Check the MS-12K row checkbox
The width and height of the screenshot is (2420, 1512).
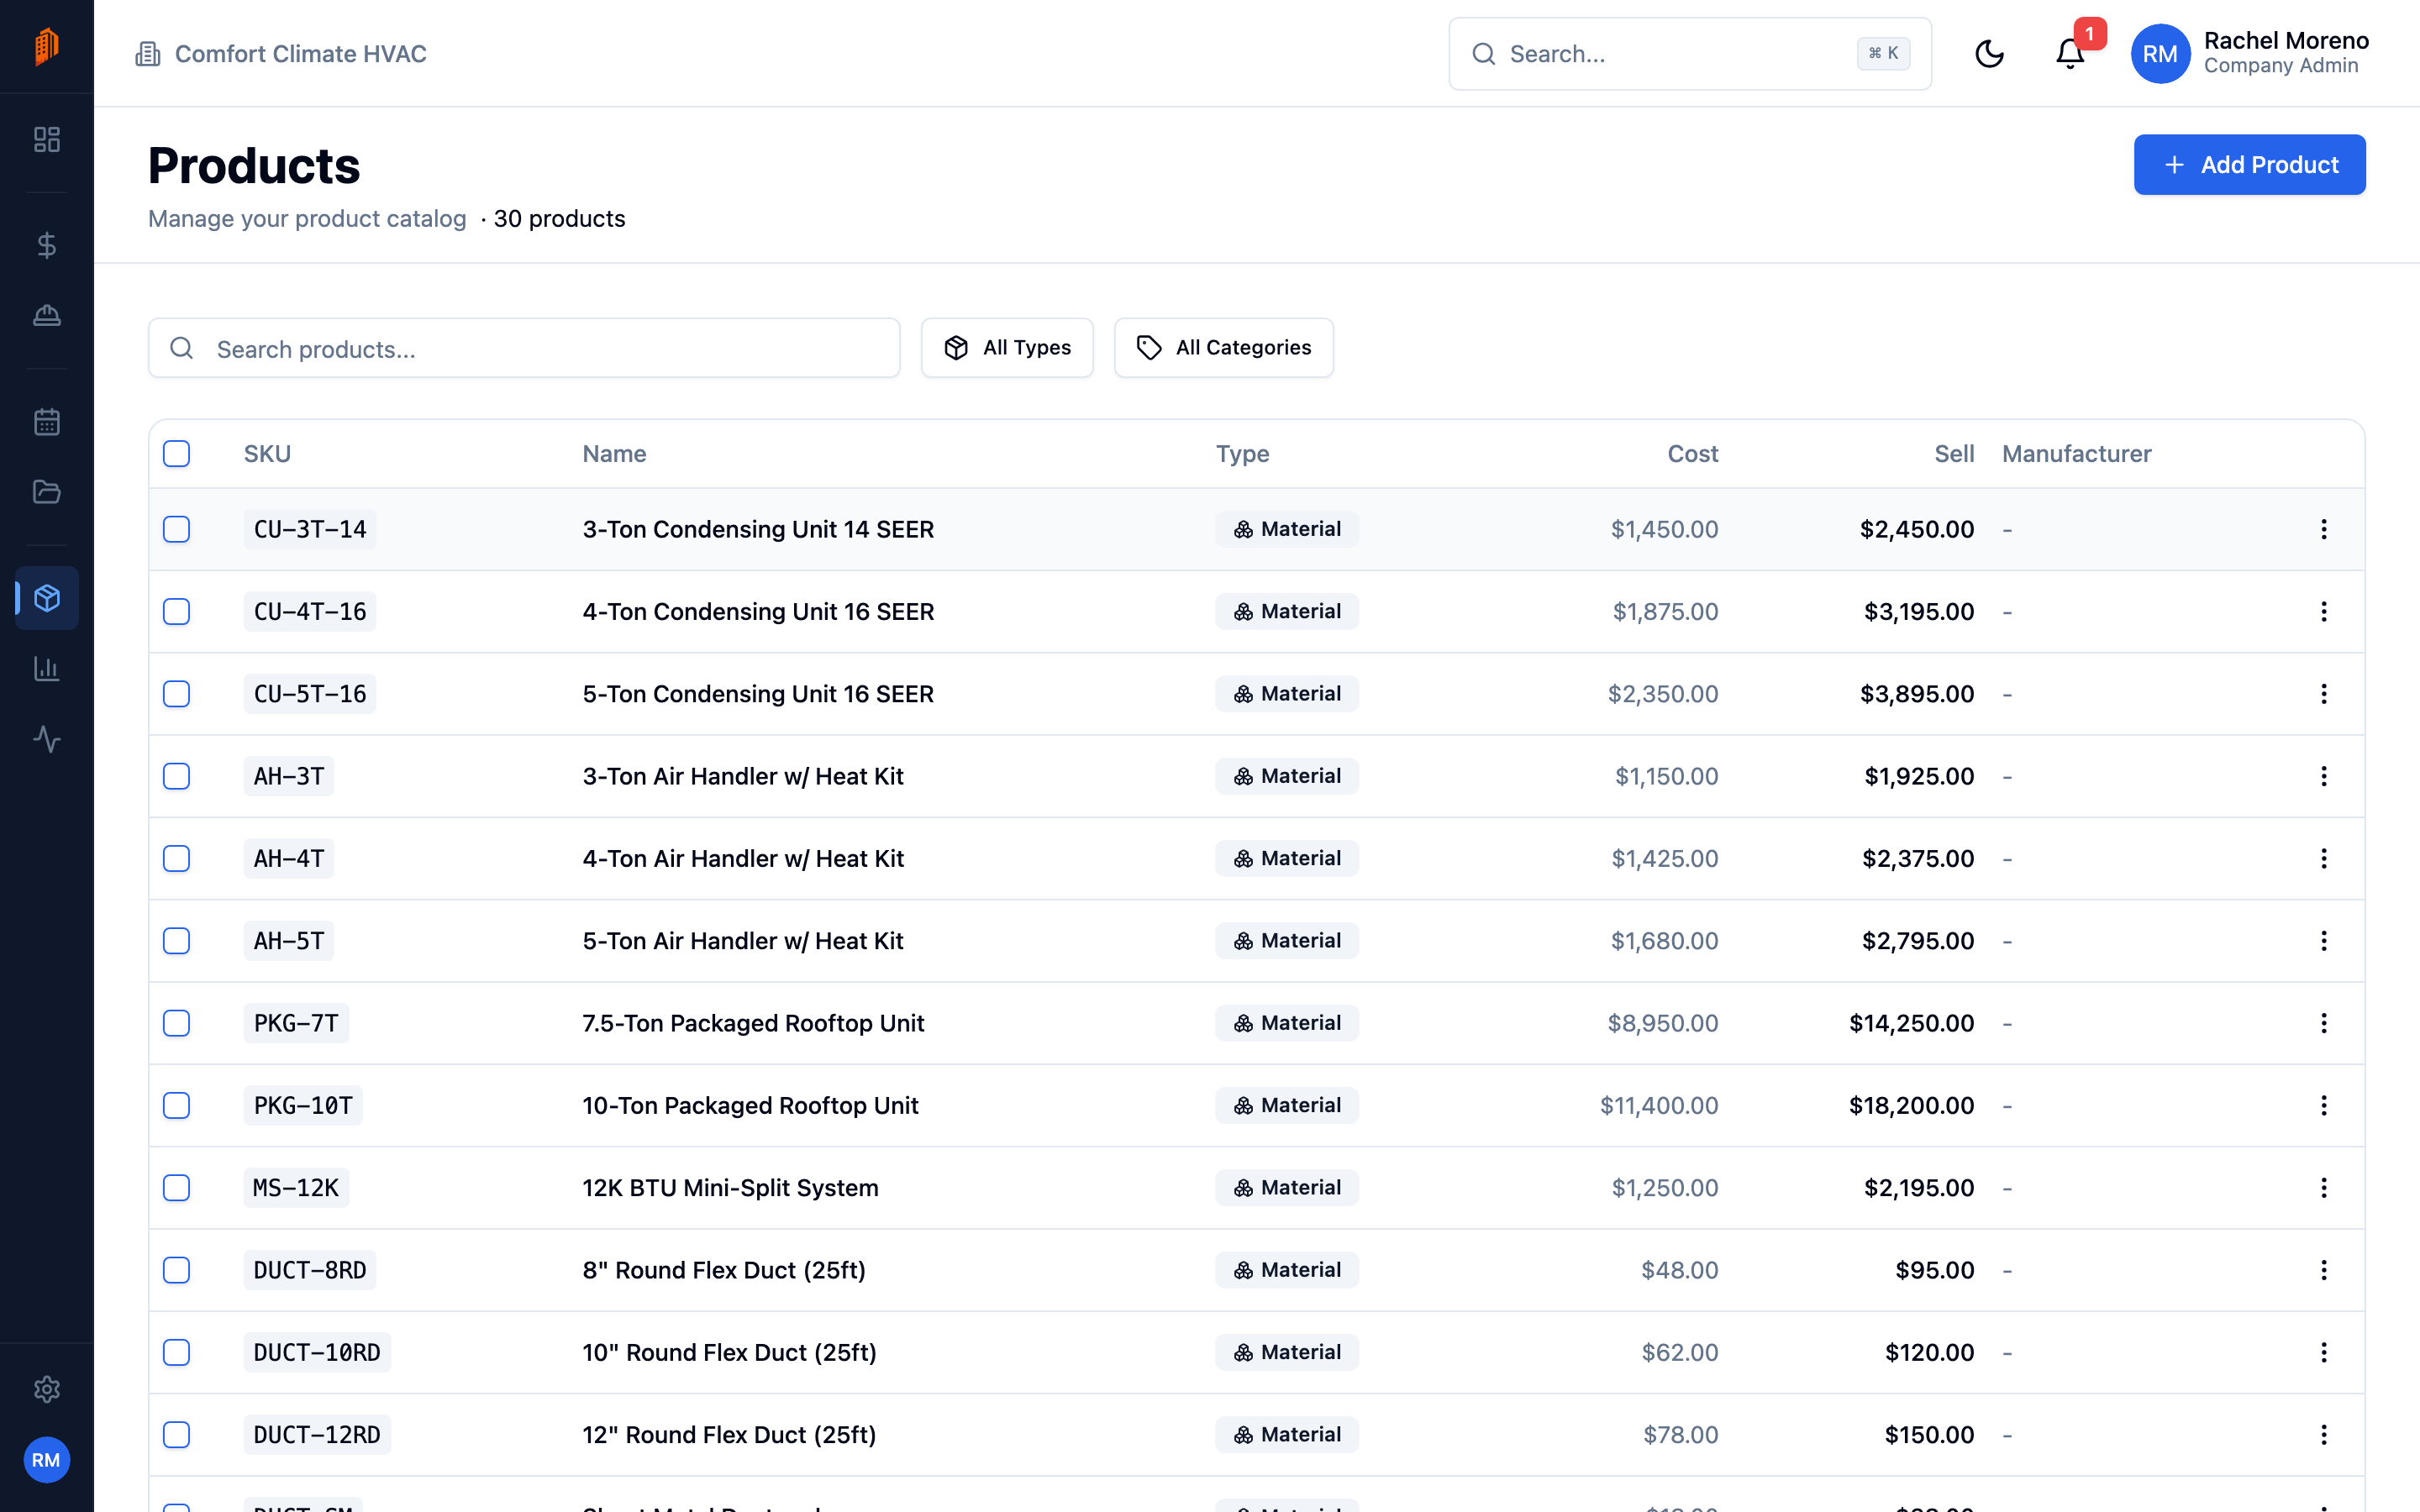[x=177, y=1188]
